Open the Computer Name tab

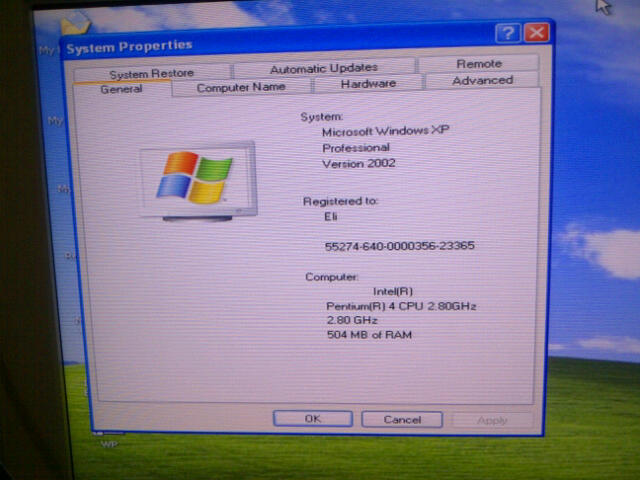[241, 87]
